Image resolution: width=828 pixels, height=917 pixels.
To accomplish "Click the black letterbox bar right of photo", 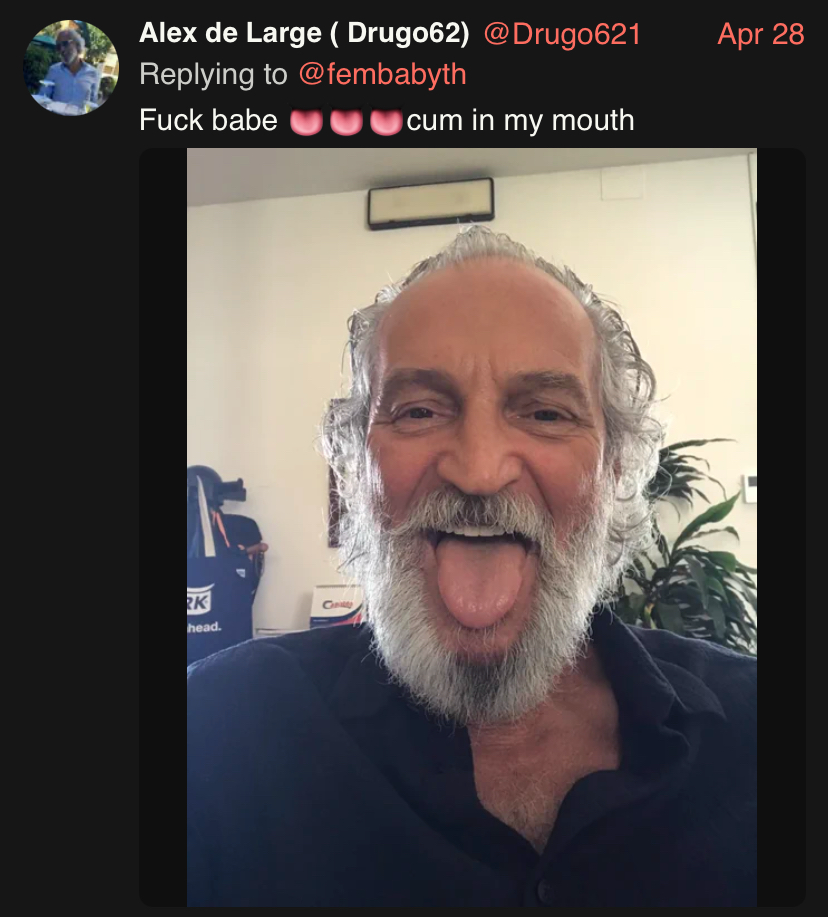I will click(781, 527).
